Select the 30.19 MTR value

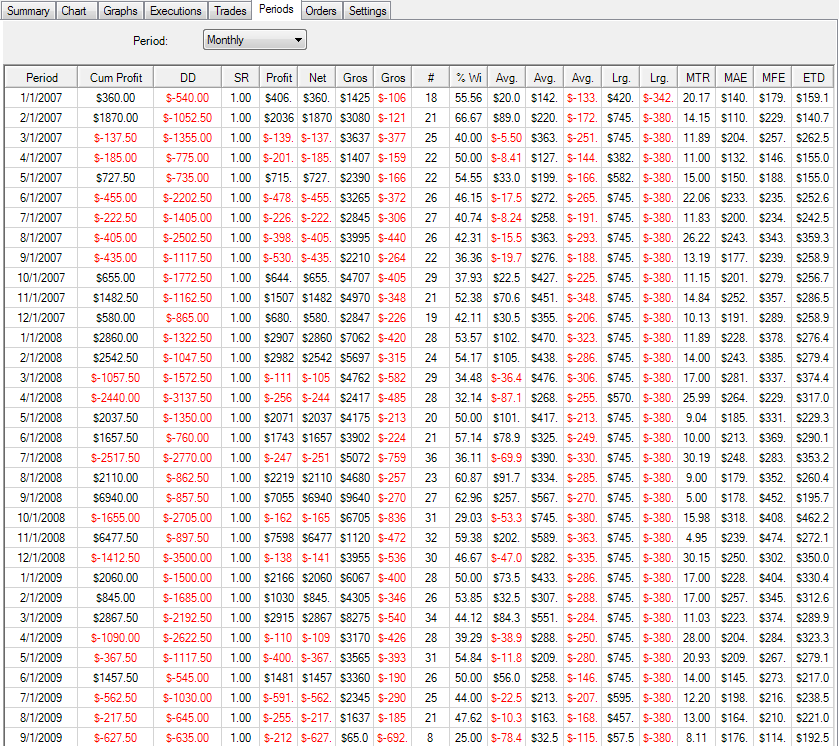click(697, 458)
